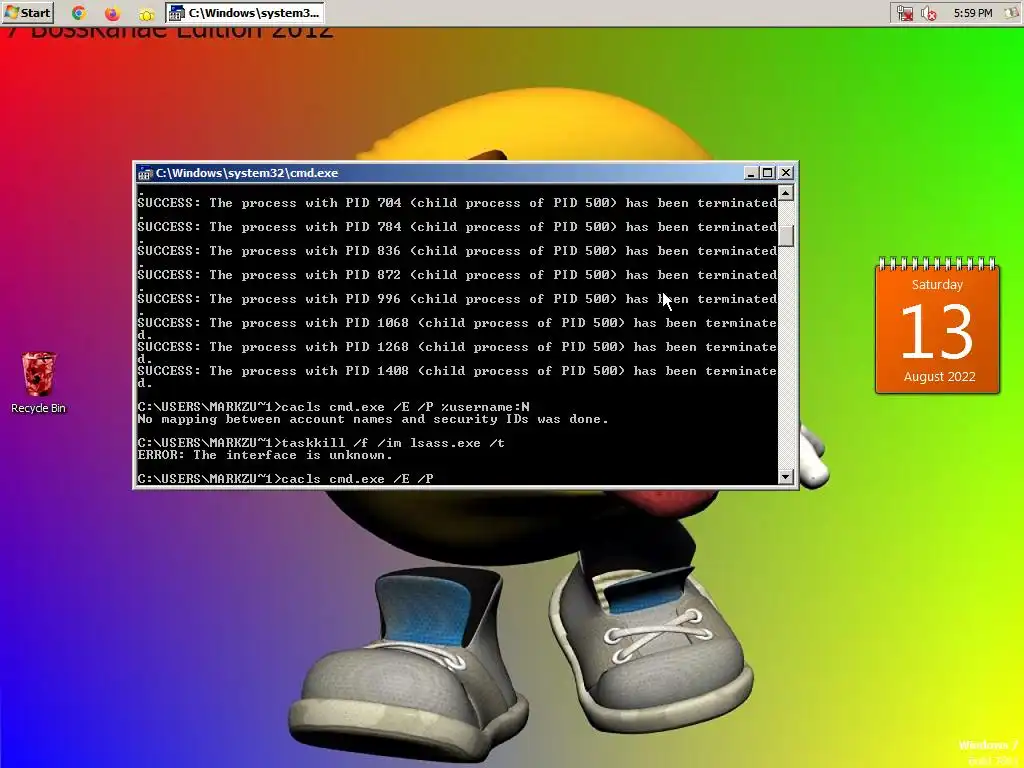Click the tray icon right of the clock
1024x768 pixels.
coord(1011,13)
